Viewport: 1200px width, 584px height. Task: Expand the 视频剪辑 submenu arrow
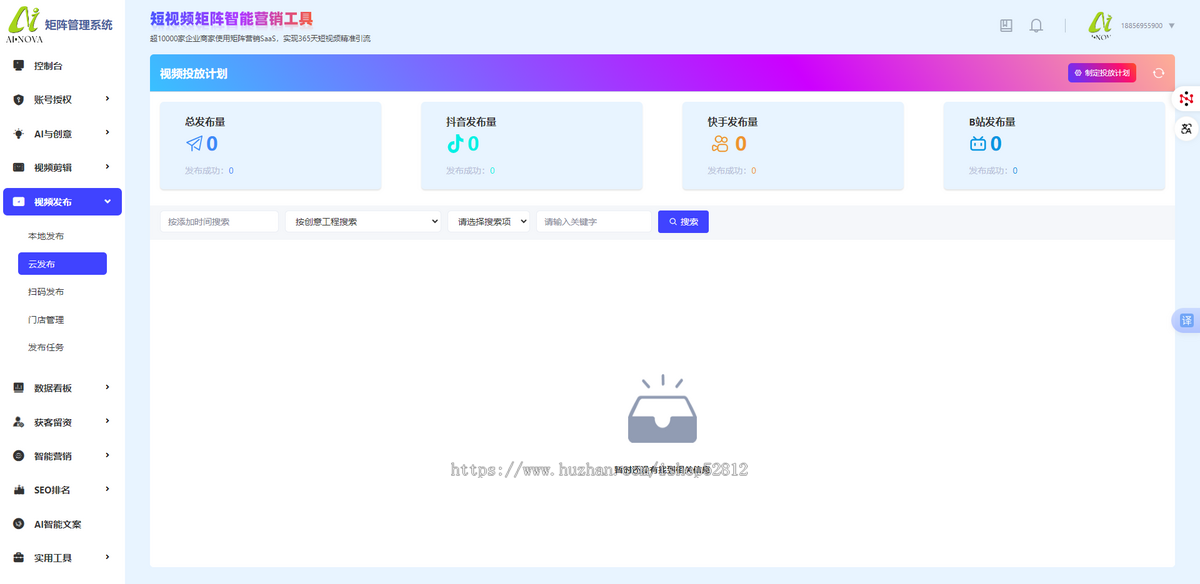pos(107,167)
